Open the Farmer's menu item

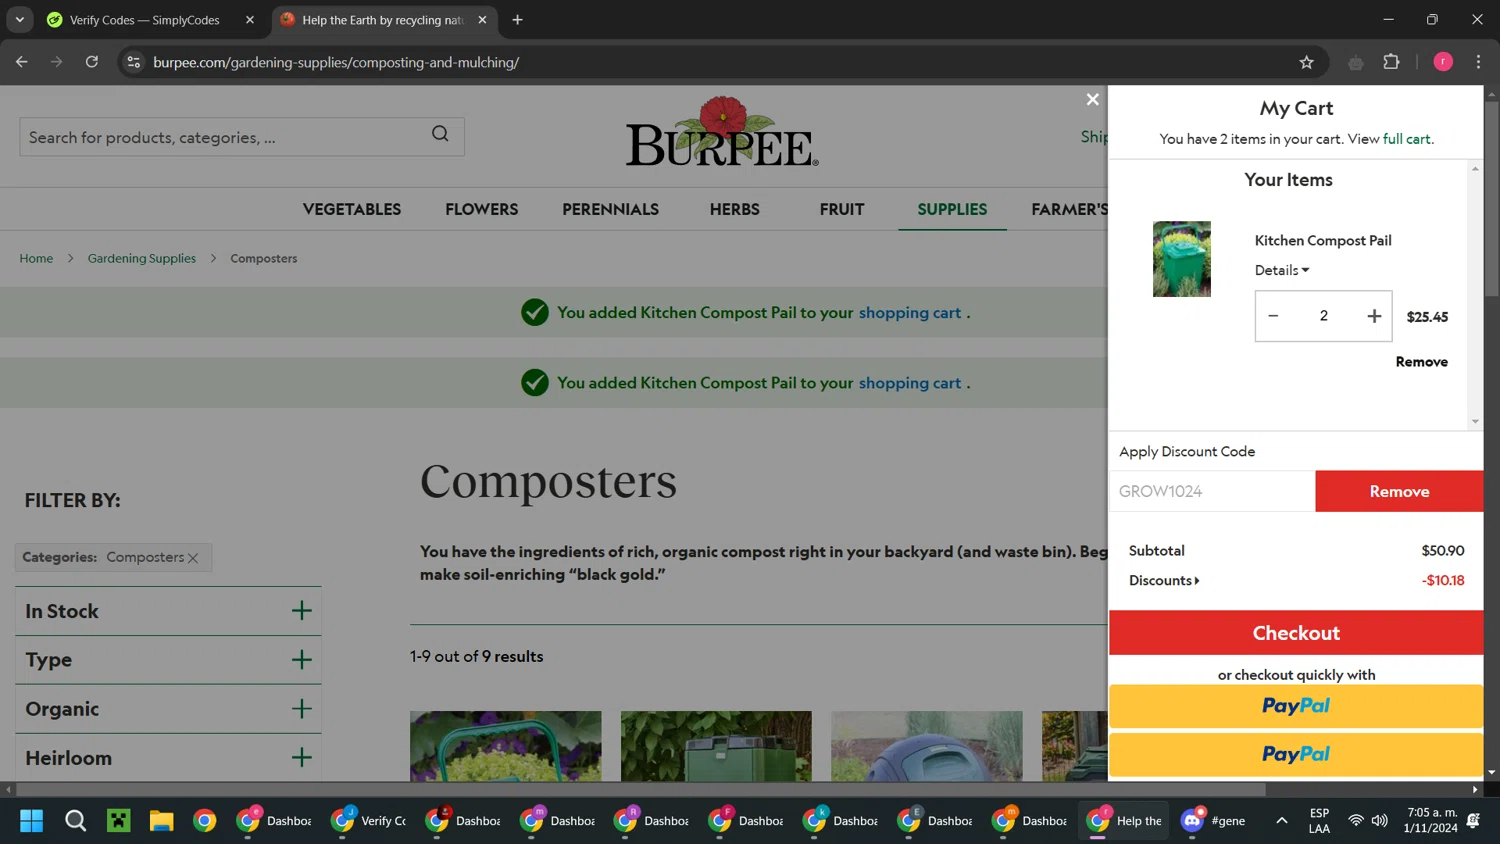(1069, 209)
